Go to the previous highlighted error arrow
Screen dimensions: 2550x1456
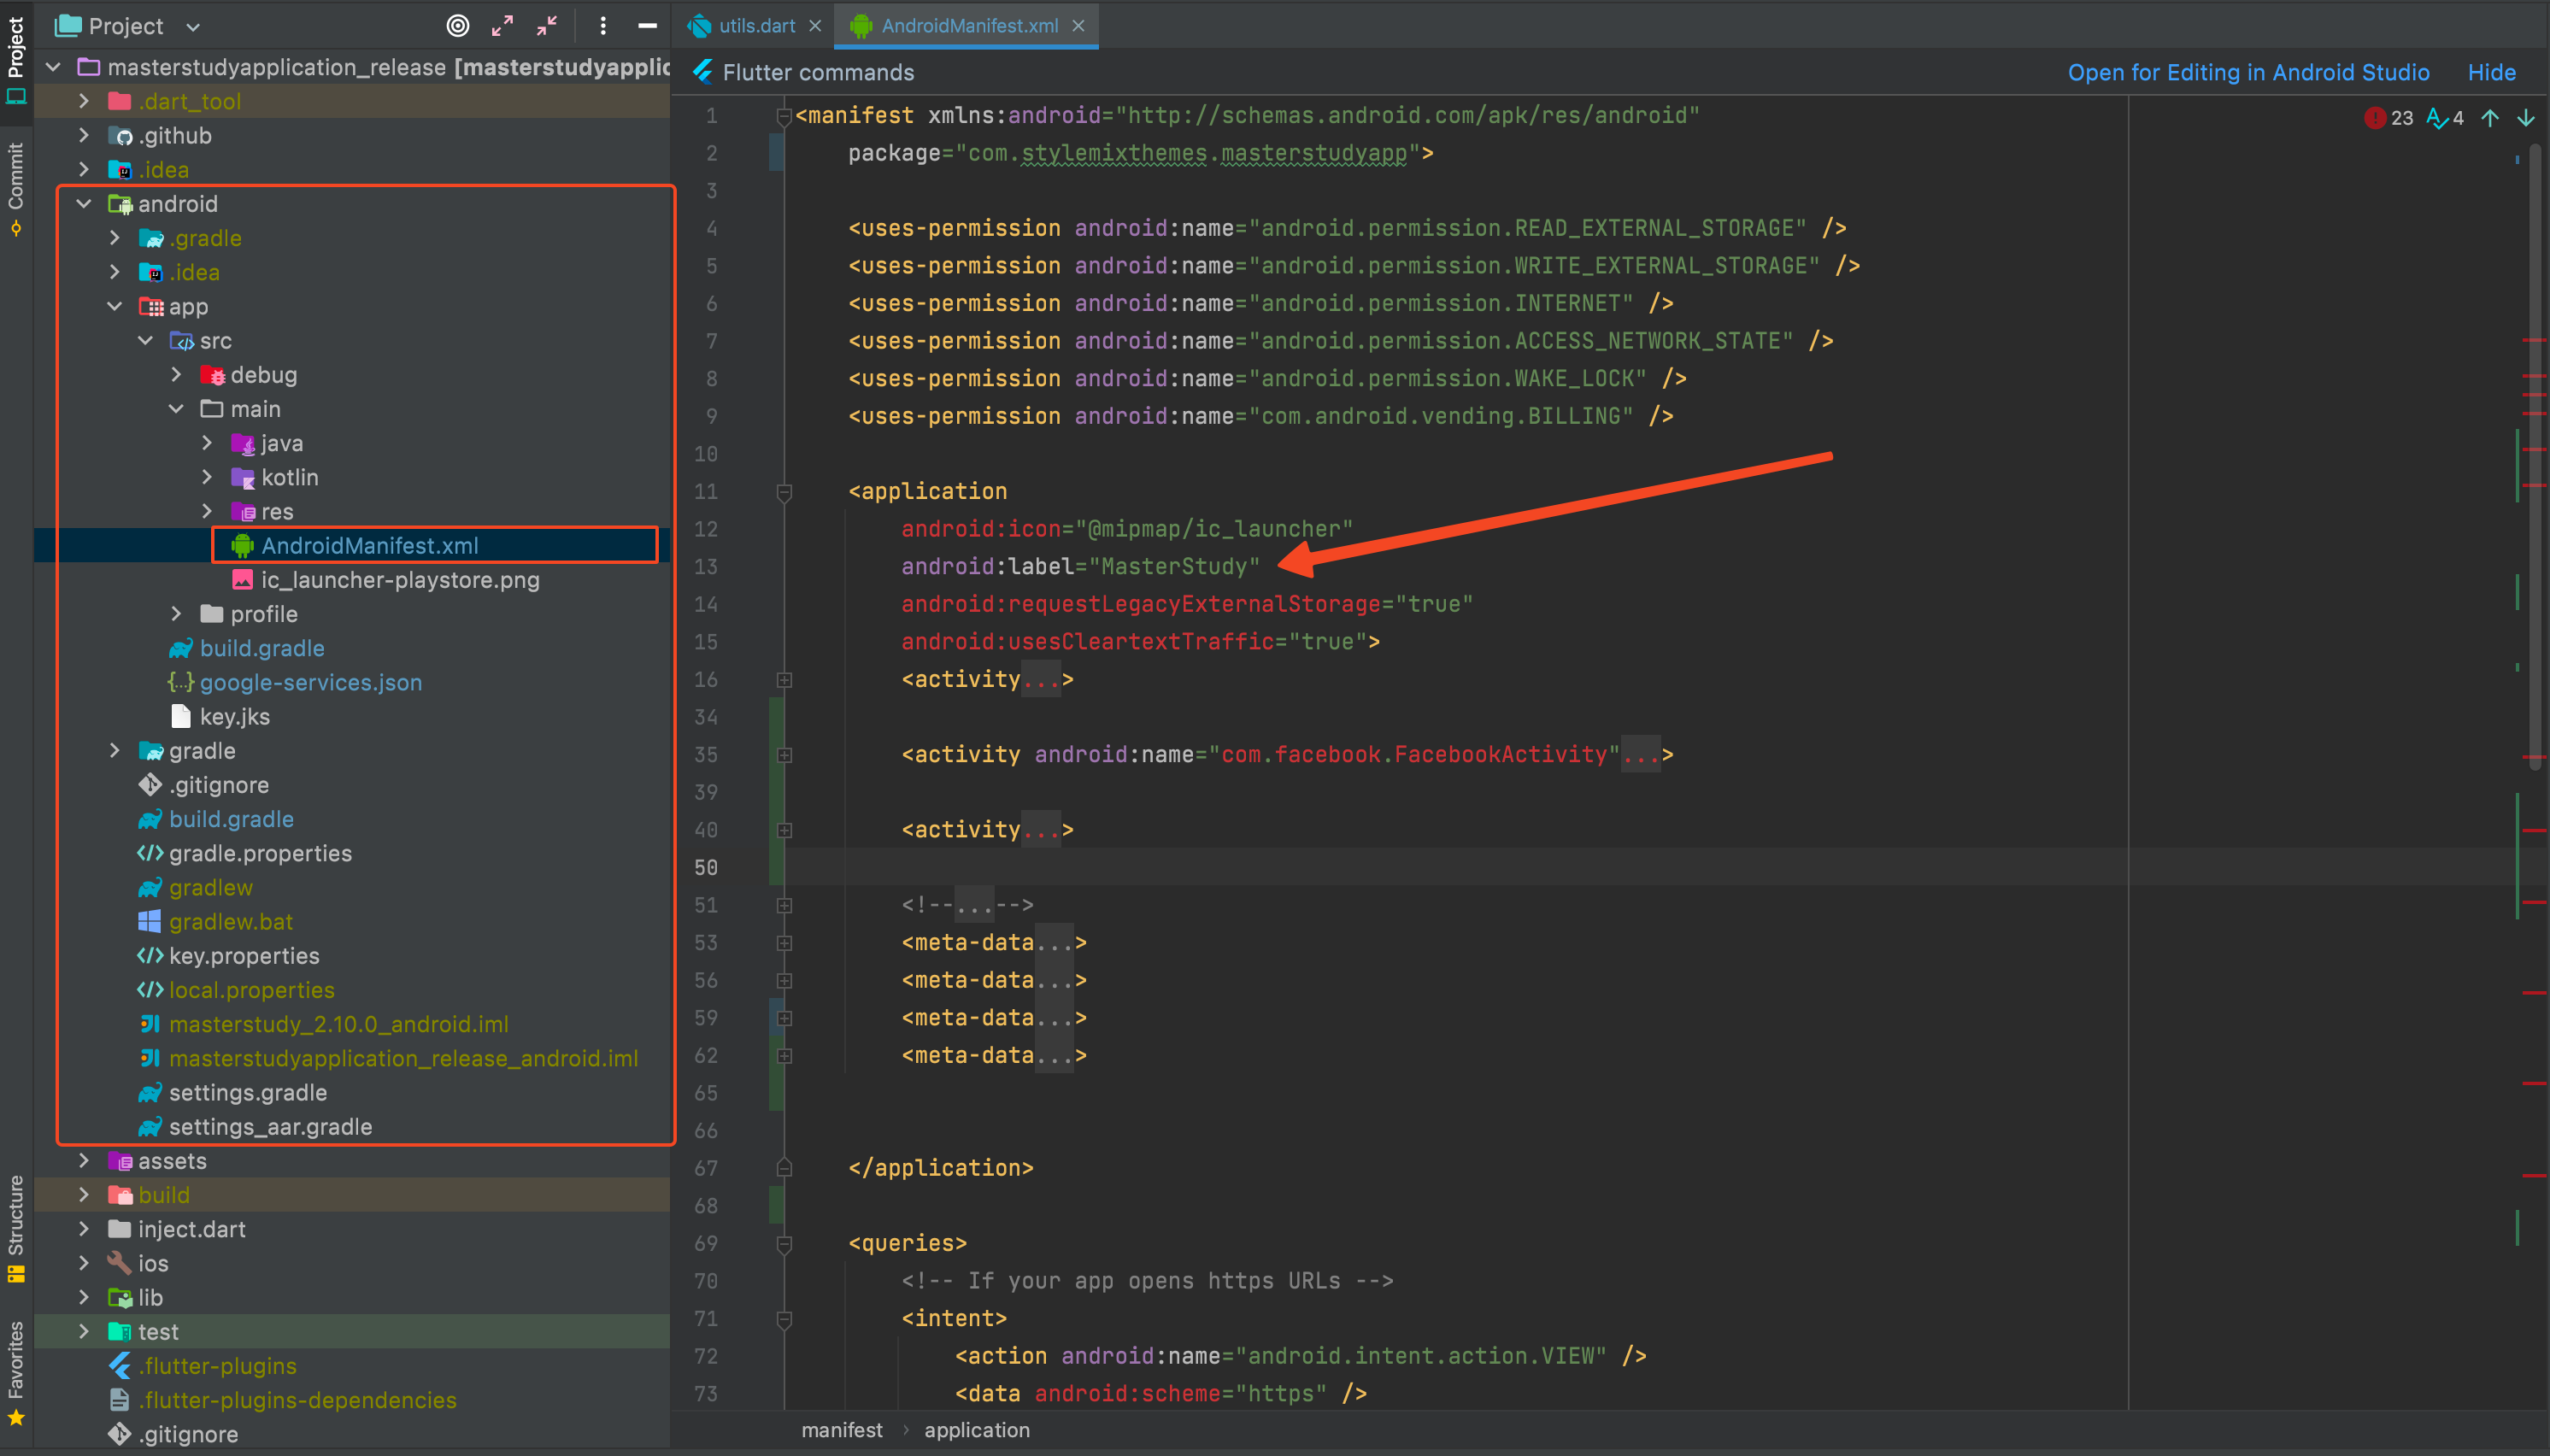coord(2489,118)
